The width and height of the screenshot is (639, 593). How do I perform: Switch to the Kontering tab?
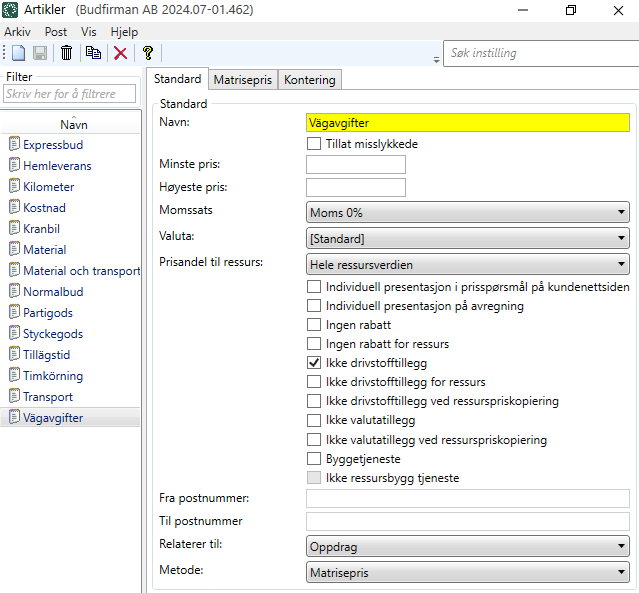310,80
